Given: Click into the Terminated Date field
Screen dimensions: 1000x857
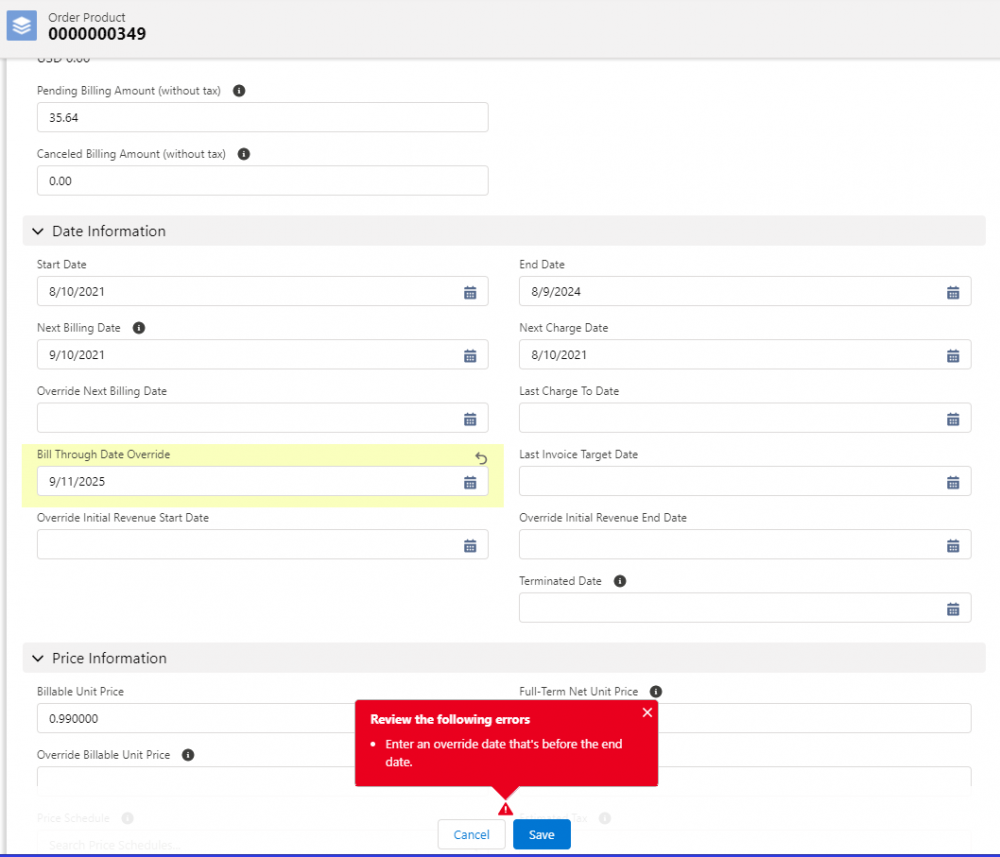Looking at the screenshot, I should 745,608.
